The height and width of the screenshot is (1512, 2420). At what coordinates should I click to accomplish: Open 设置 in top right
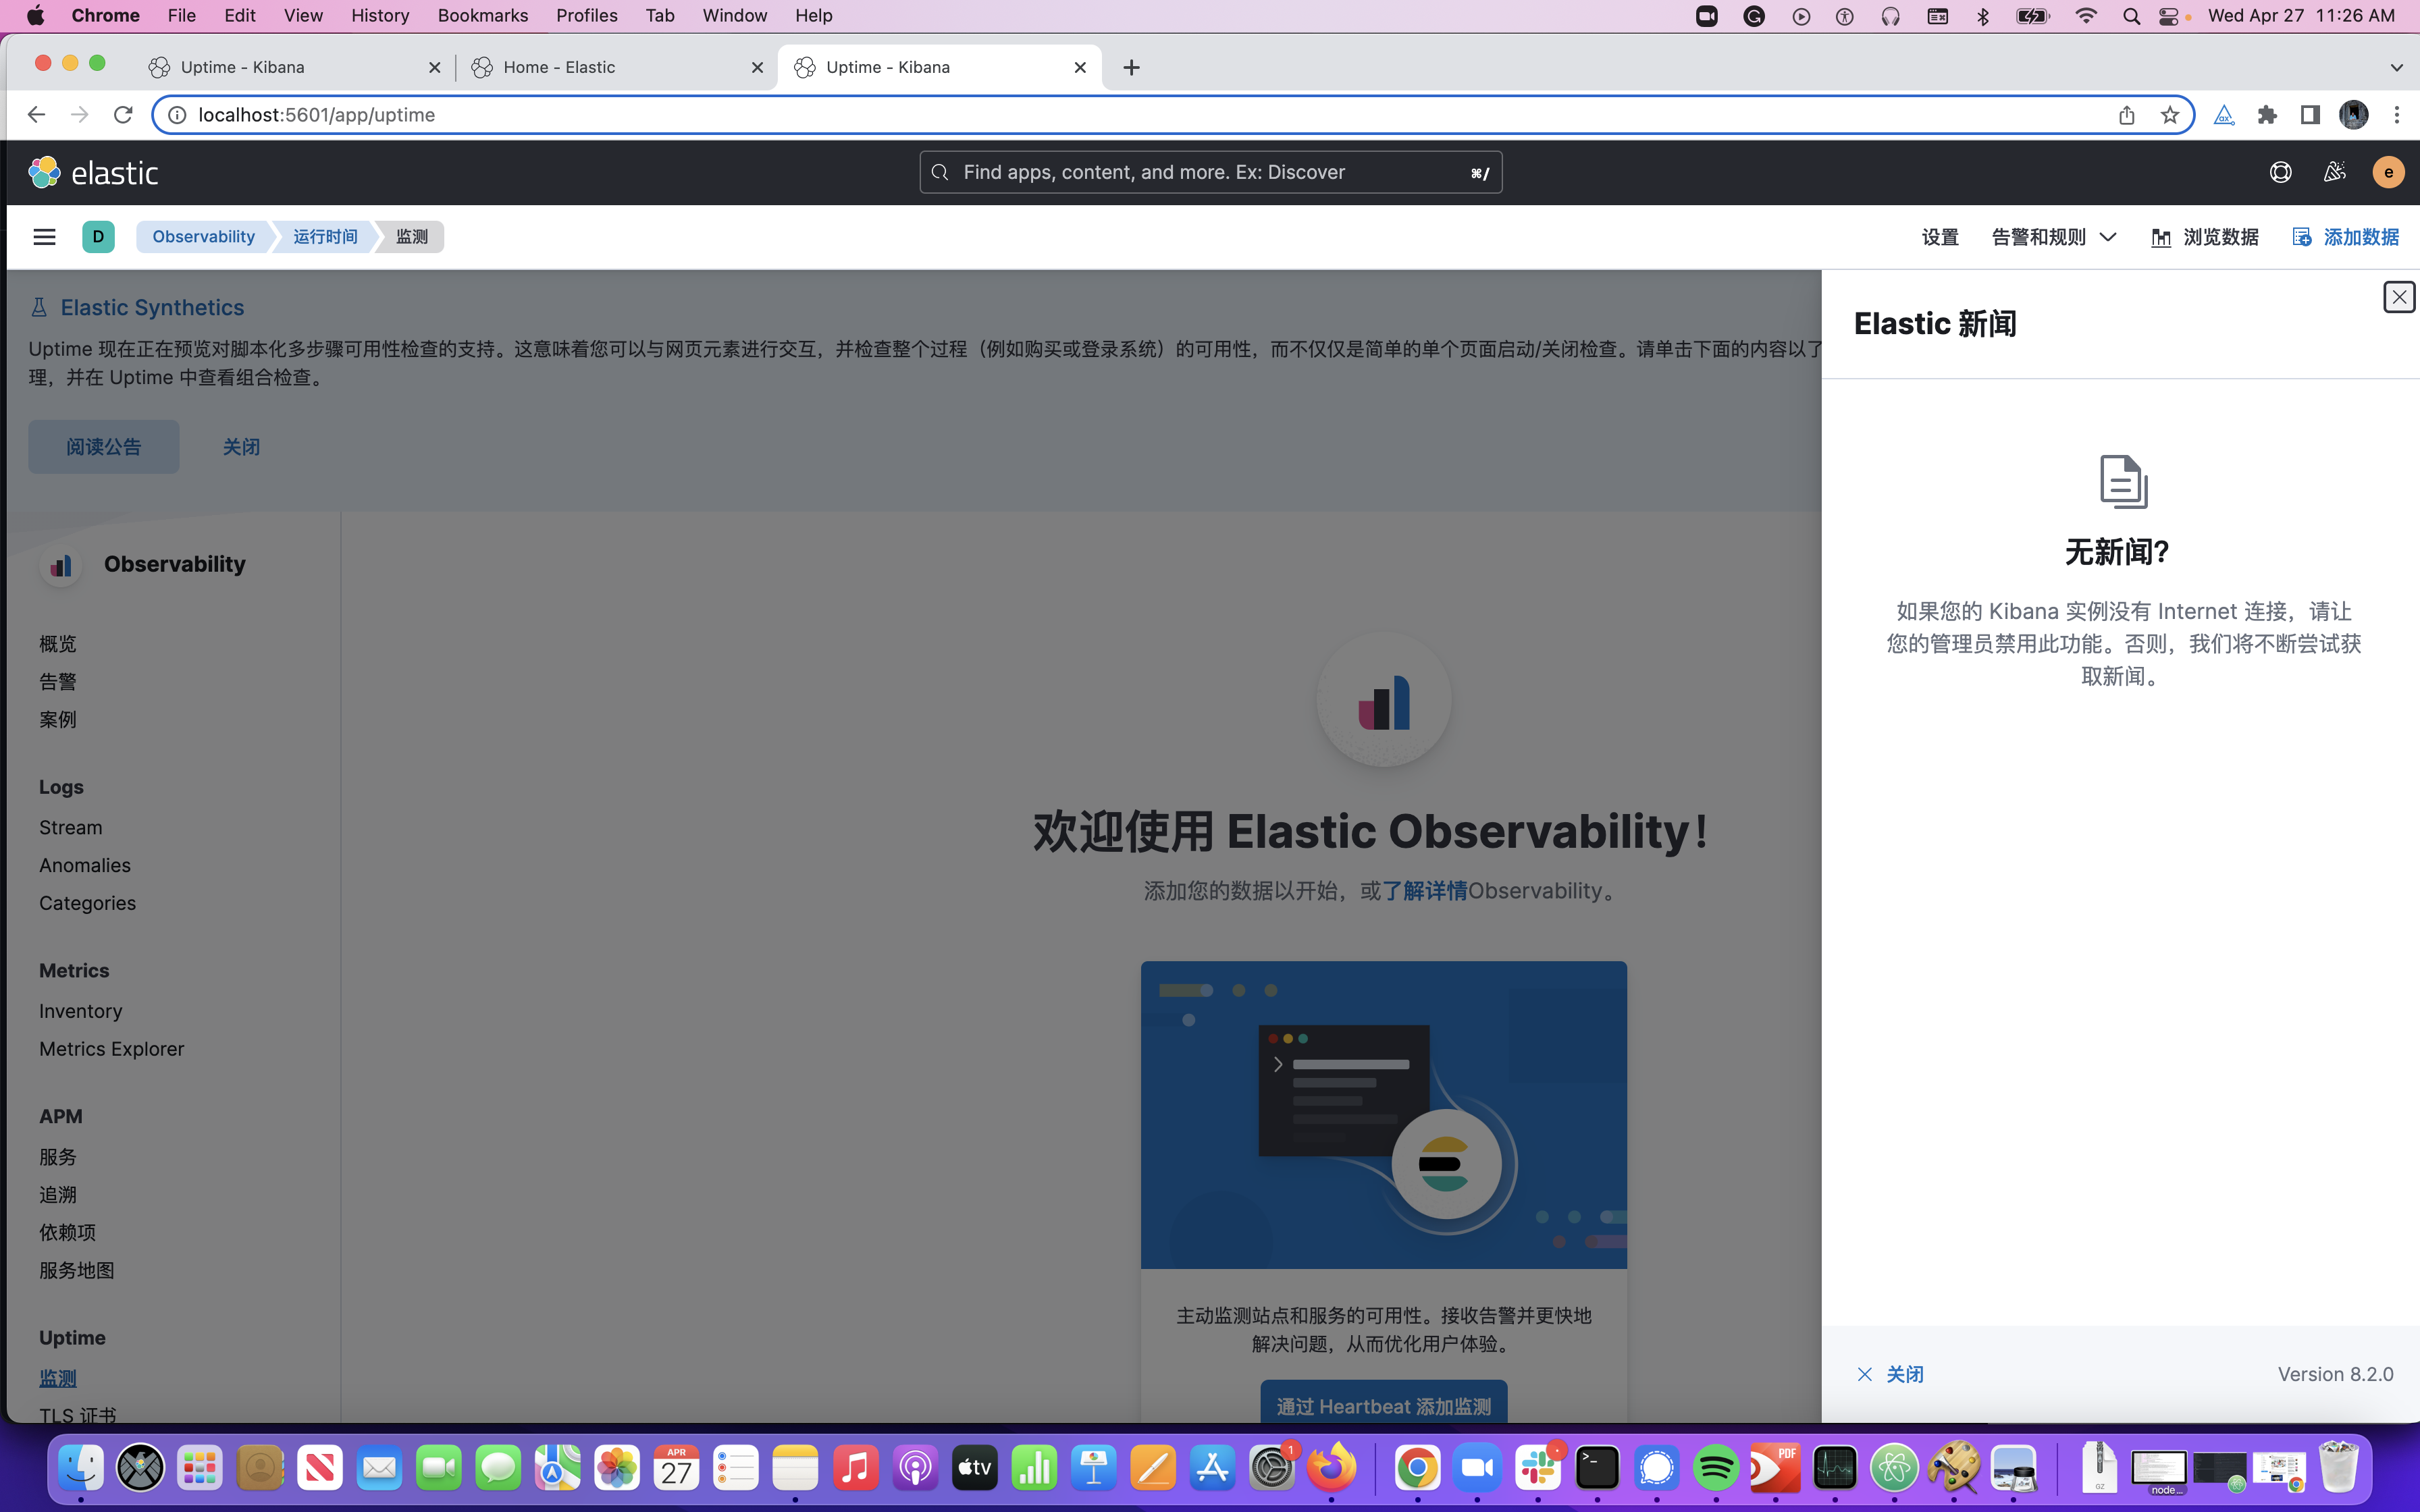pyautogui.click(x=1940, y=237)
